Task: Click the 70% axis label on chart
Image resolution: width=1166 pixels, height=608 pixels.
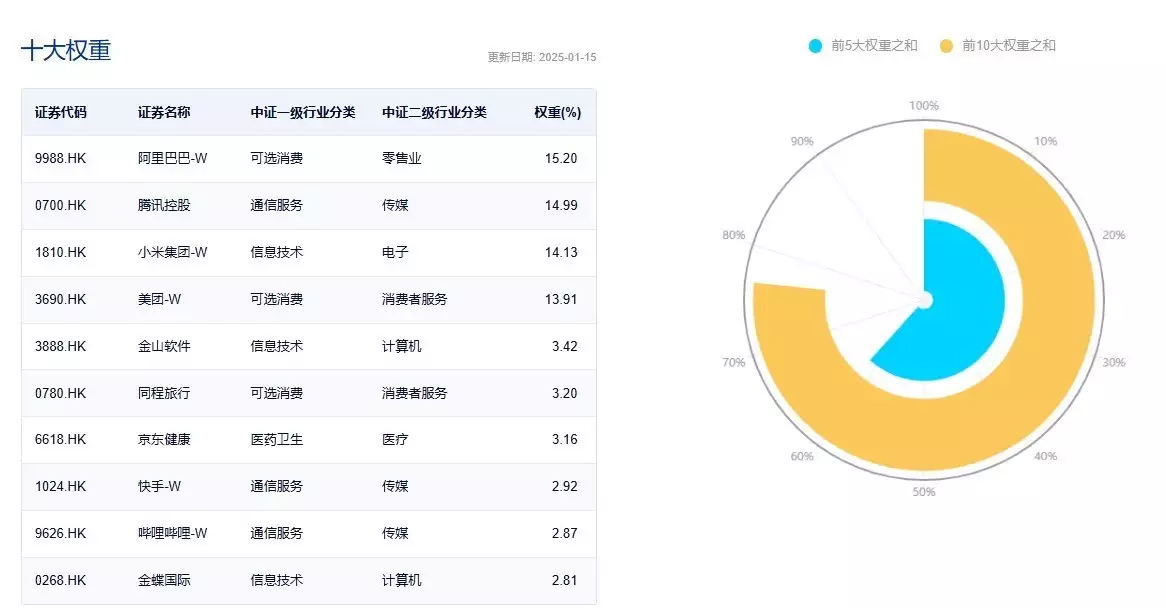Action: coord(733,363)
